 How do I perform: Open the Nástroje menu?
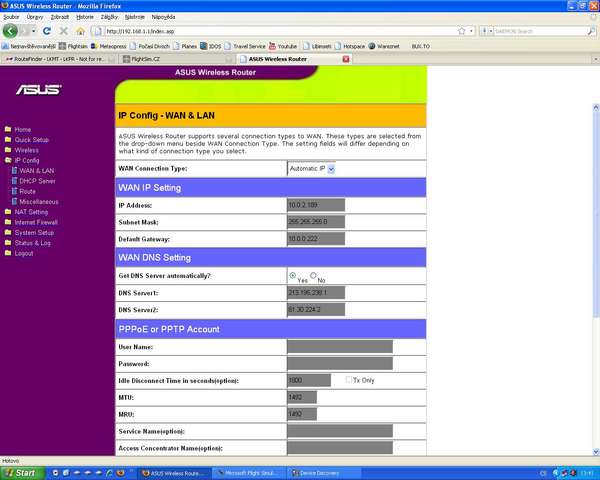click(135, 17)
